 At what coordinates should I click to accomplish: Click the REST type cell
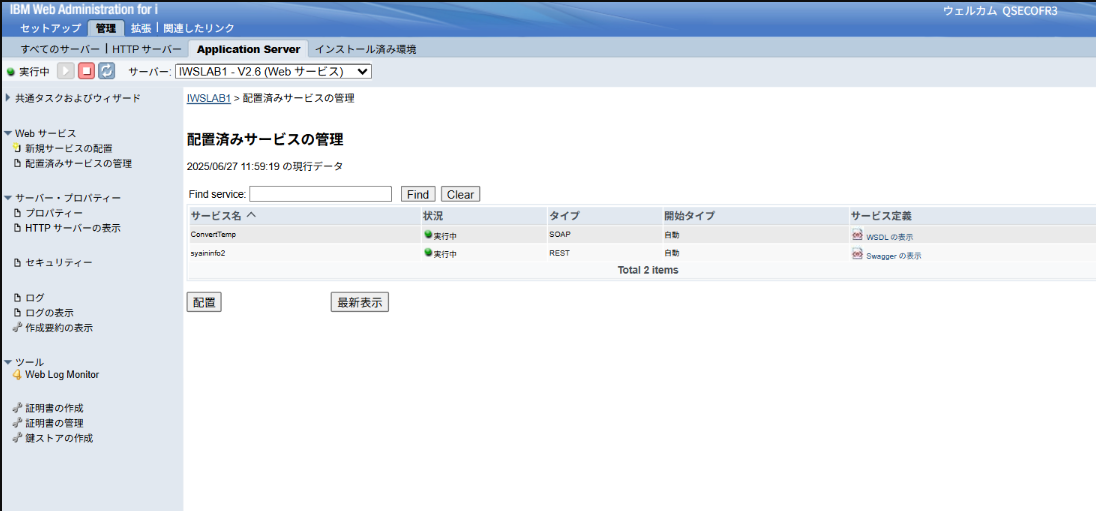559,253
